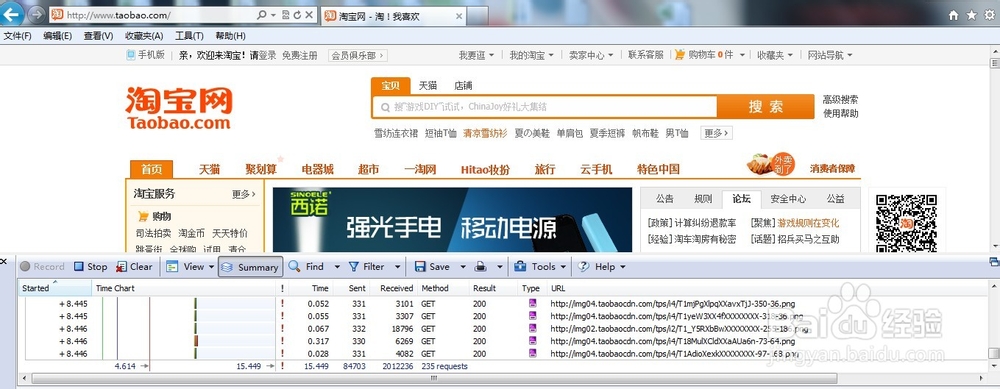The width and height of the screenshot is (1000, 389).
Task: Expand the Find dropdown arrow
Action: click(336, 267)
